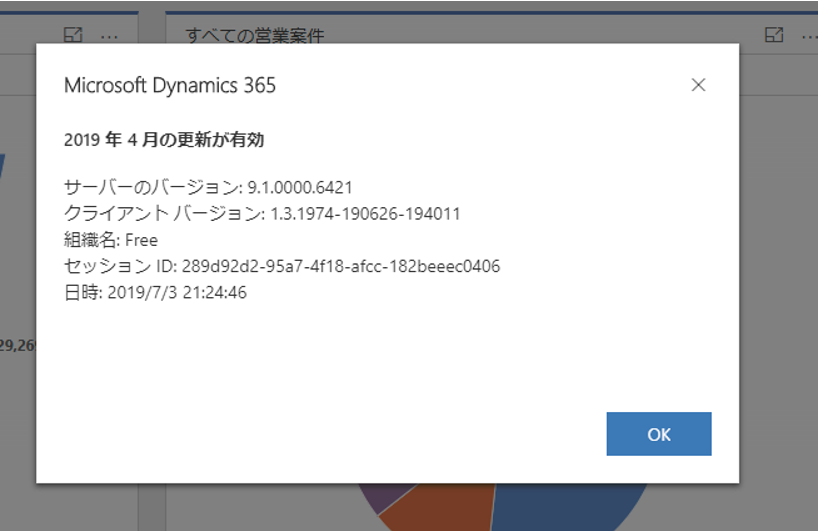
Task: Click the 日時 2019/7/3 21:24:46 line
Action: pyautogui.click(x=155, y=292)
